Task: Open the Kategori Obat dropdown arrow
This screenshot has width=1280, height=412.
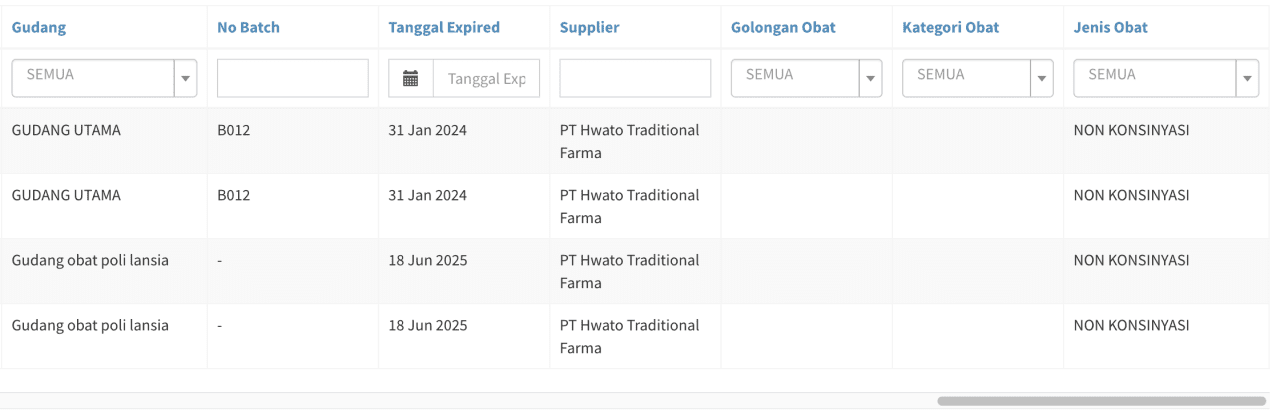Action: coord(1041,78)
